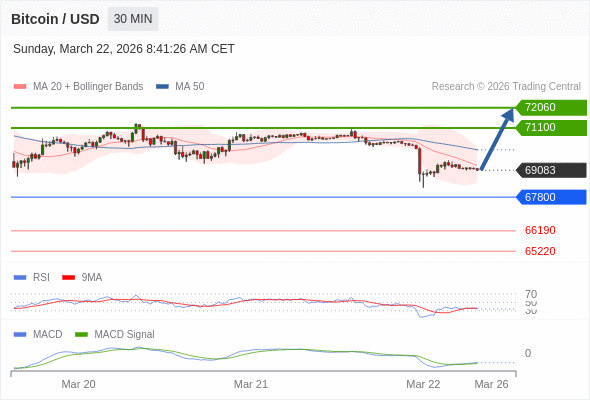
Task: Click the 'Mar 26' date axis label
Action: click(x=491, y=384)
